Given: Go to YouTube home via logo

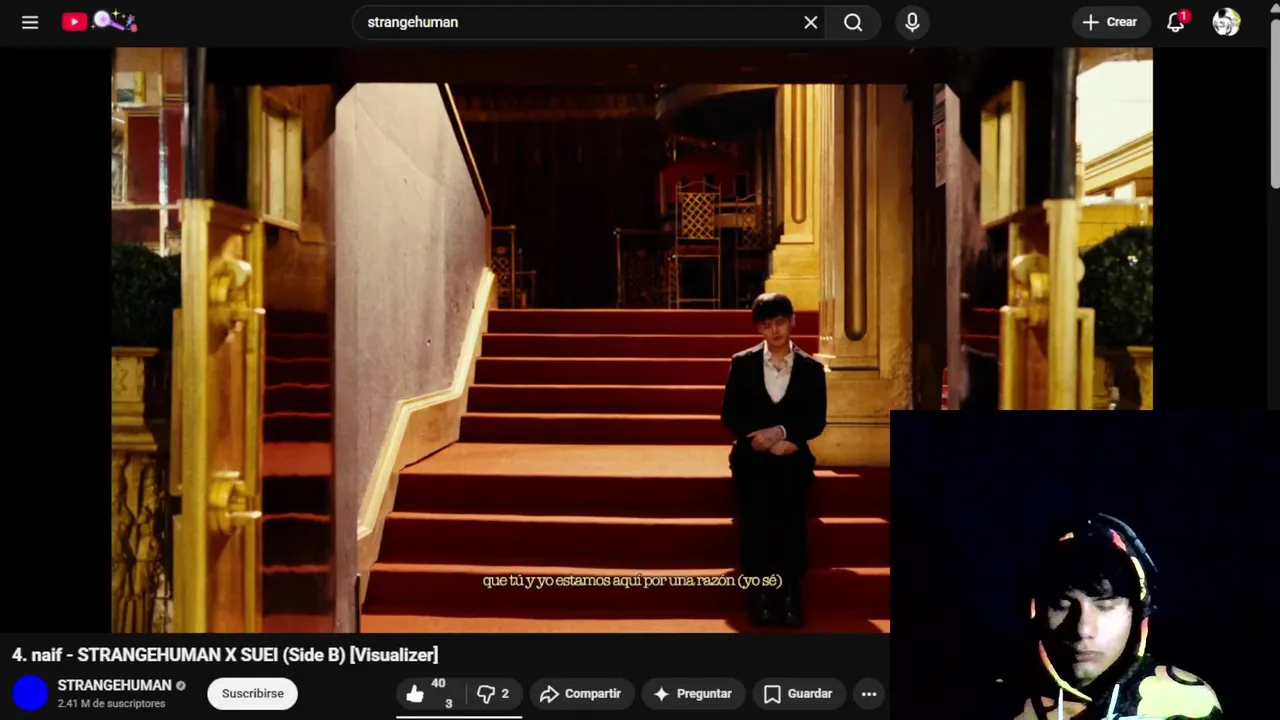Looking at the screenshot, I should (x=99, y=21).
